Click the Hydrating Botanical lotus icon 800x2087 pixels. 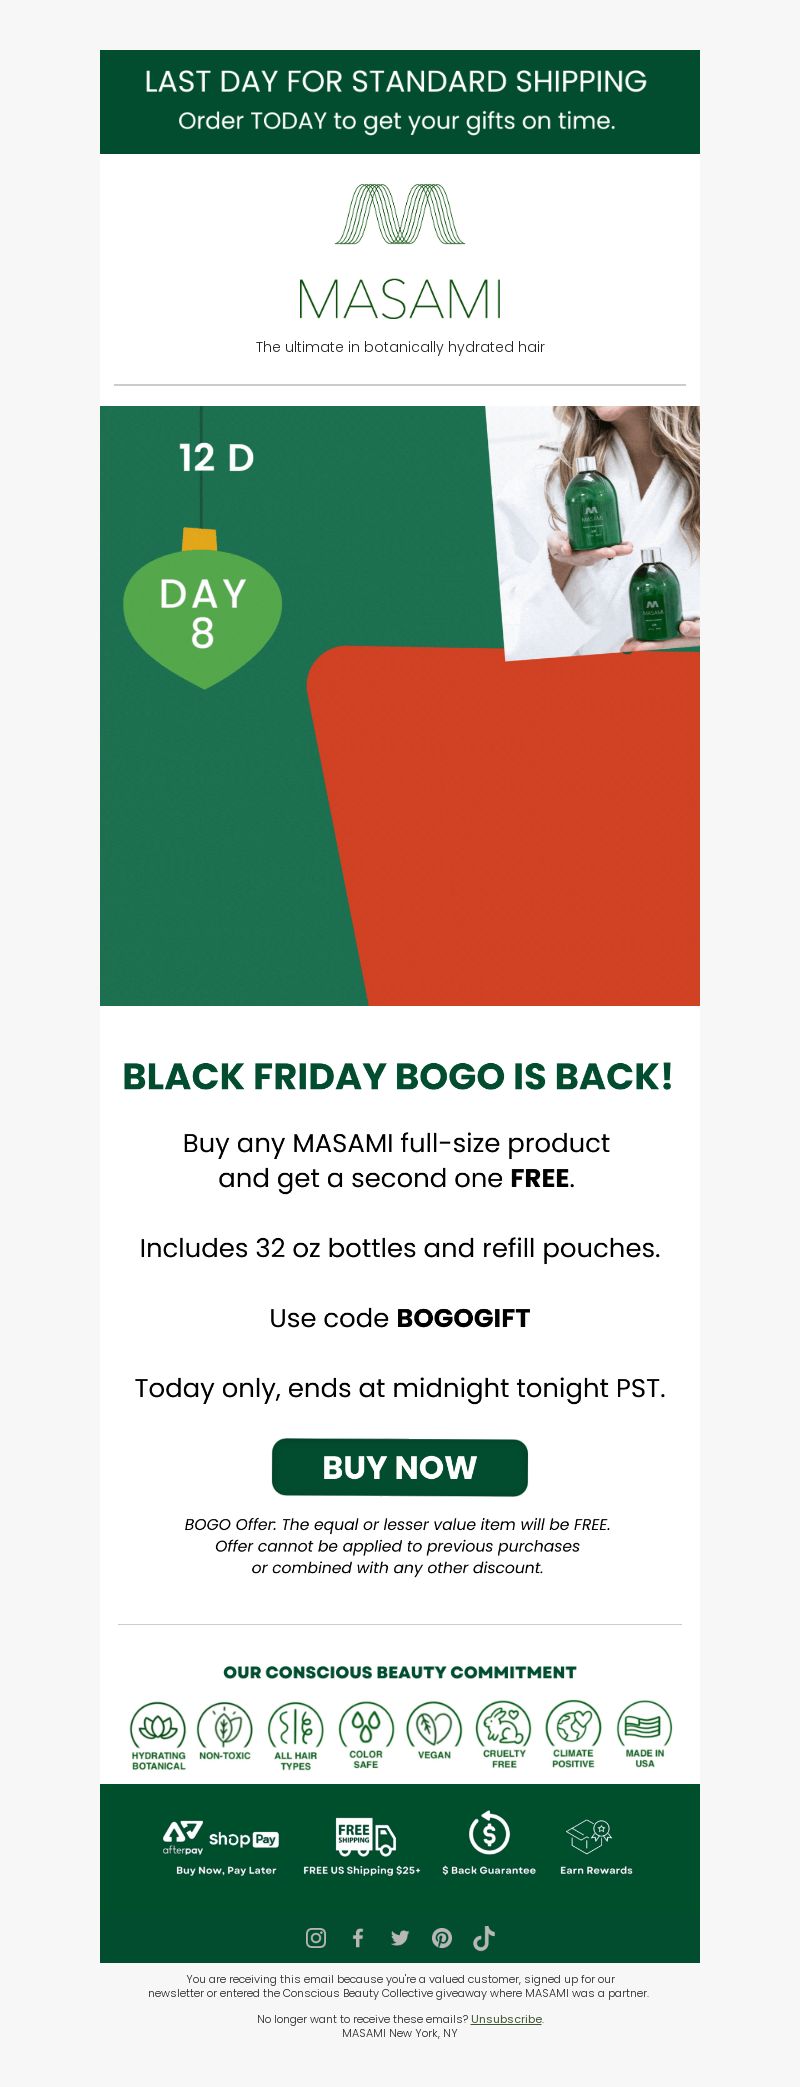click(158, 1727)
